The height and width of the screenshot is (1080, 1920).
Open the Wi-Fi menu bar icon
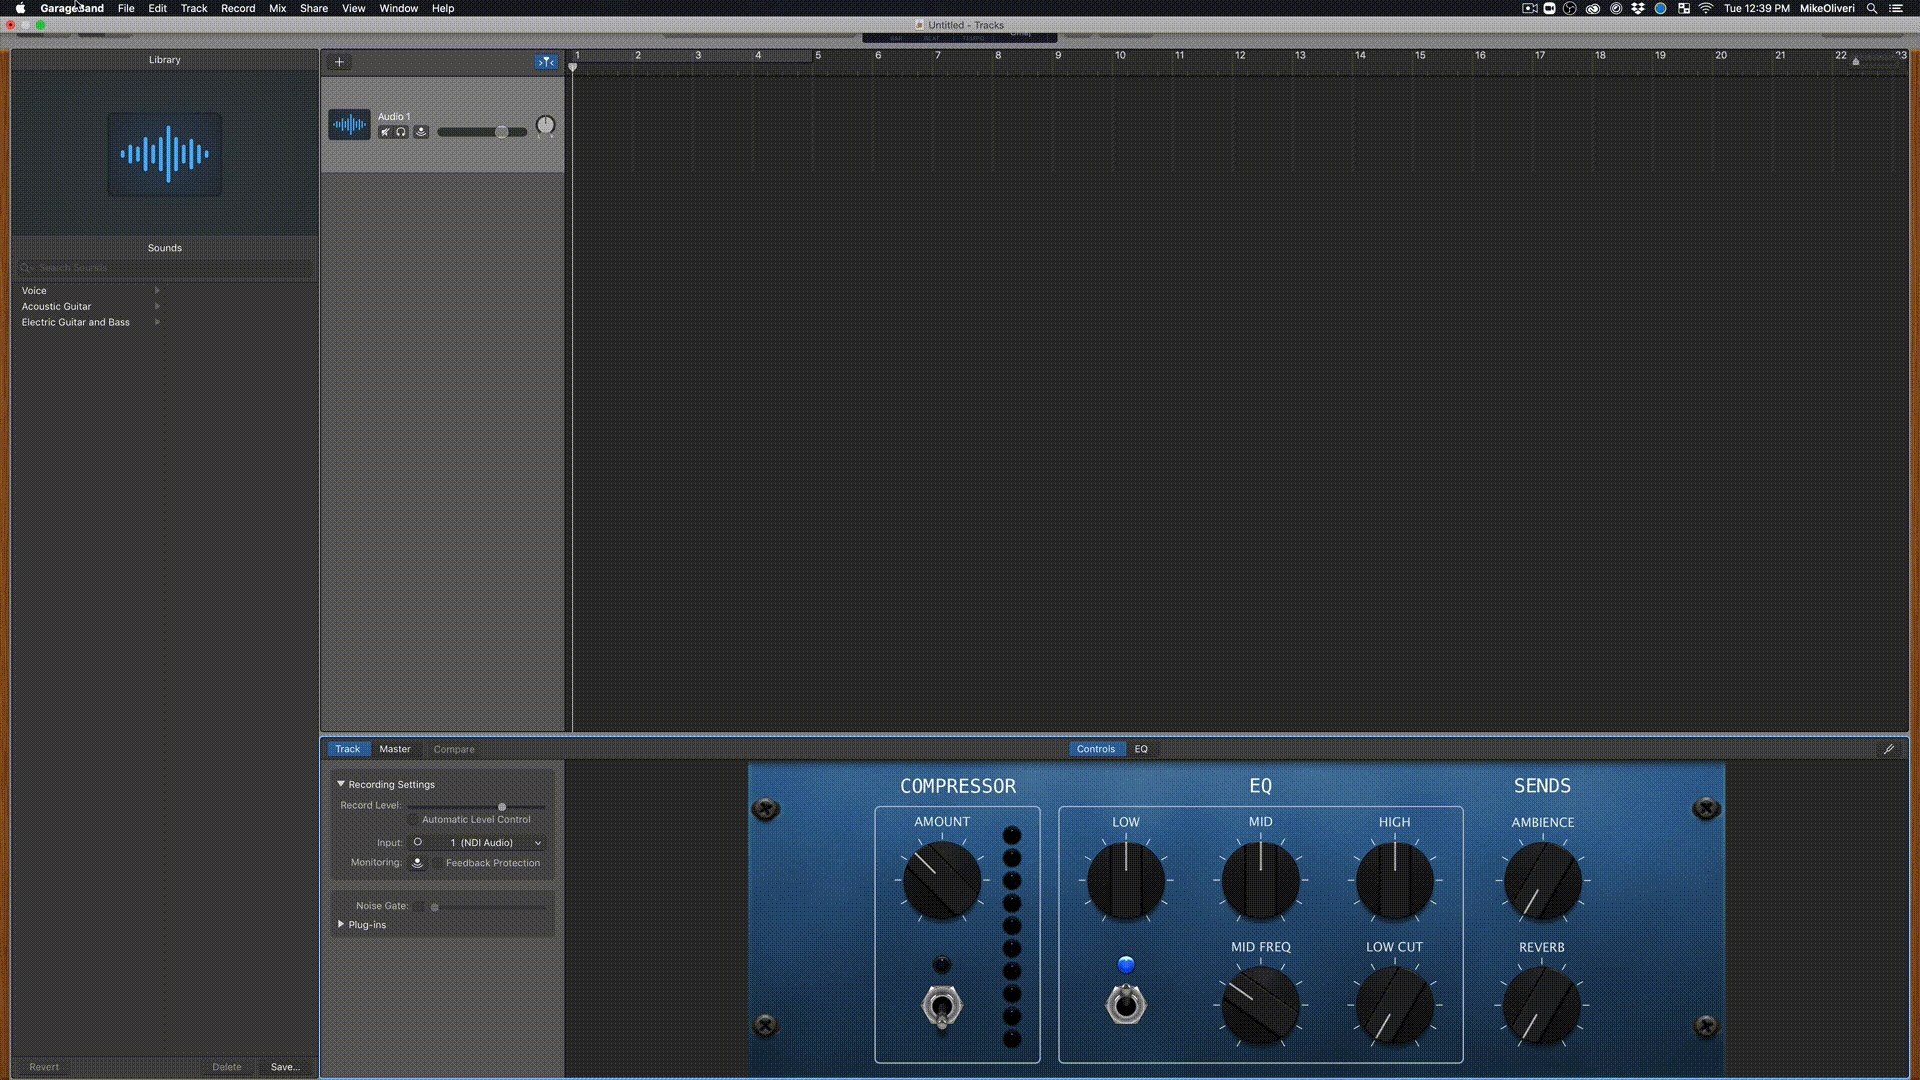coord(1706,8)
